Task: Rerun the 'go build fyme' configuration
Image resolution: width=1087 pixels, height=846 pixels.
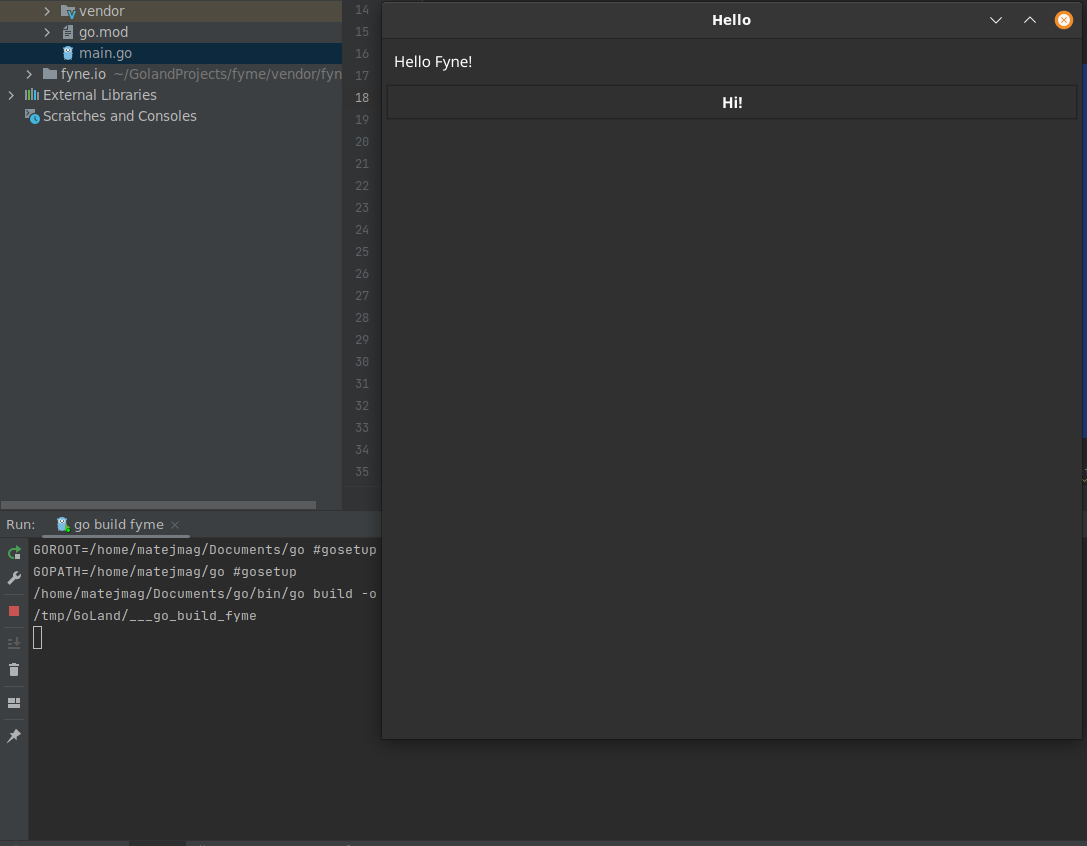Action: [x=14, y=551]
